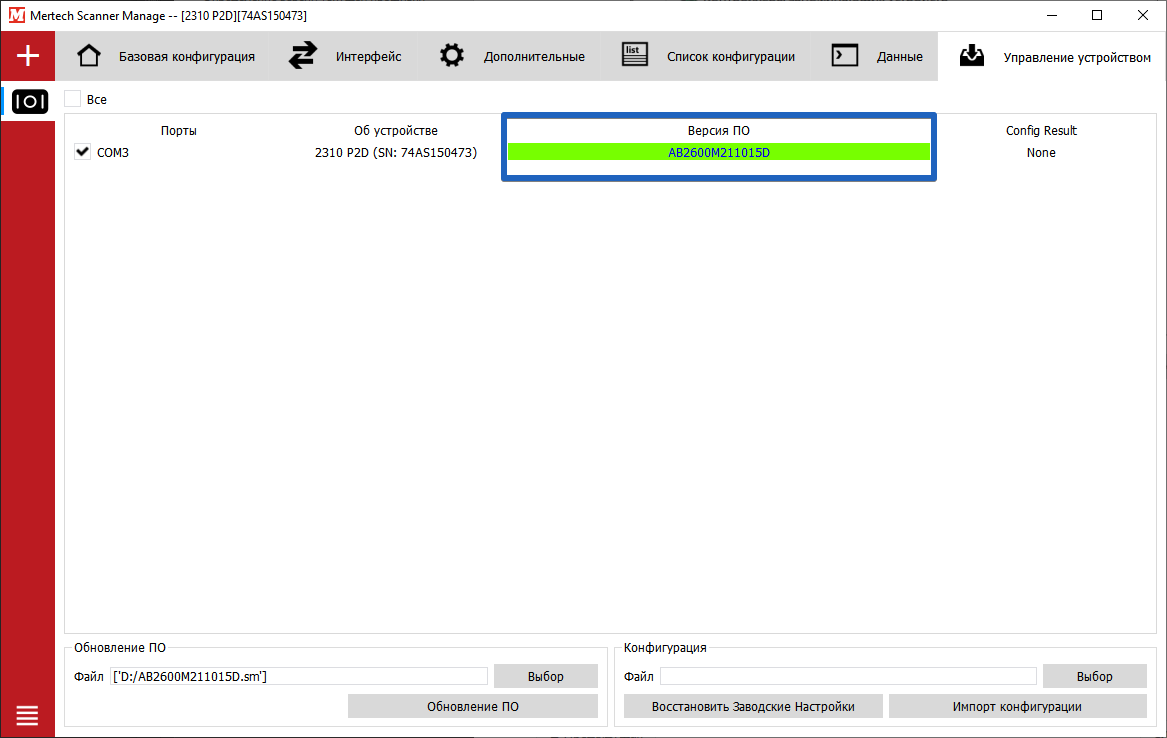Maximize the Mertech Scanner Manage window
The image size is (1167, 738).
click(1097, 15)
